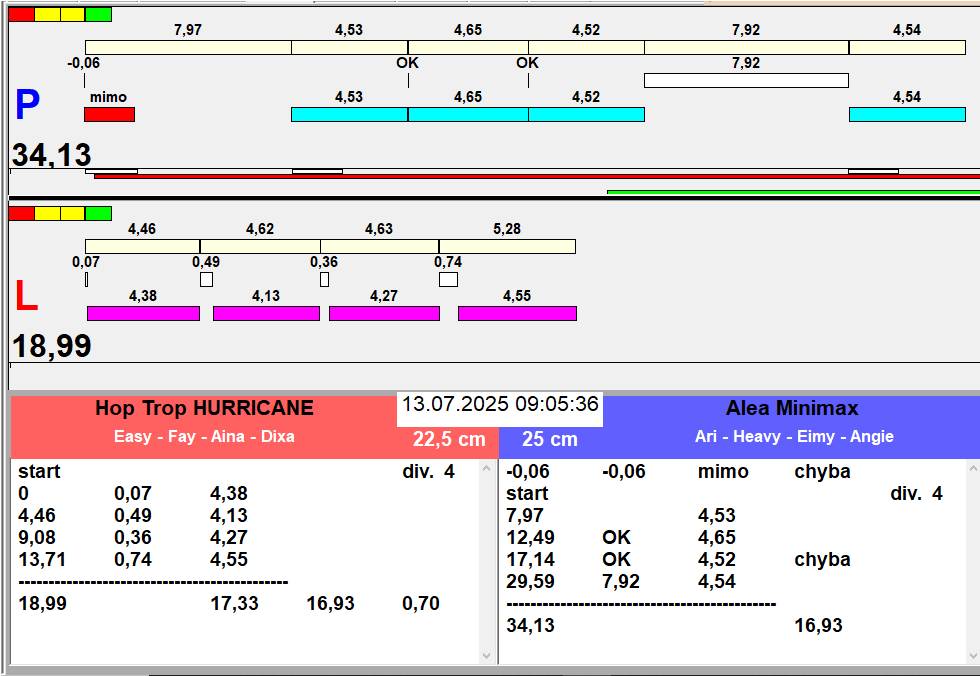Click '29,59' in the Alea Minimax results list
This screenshot has height=676, width=980.
point(530,582)
